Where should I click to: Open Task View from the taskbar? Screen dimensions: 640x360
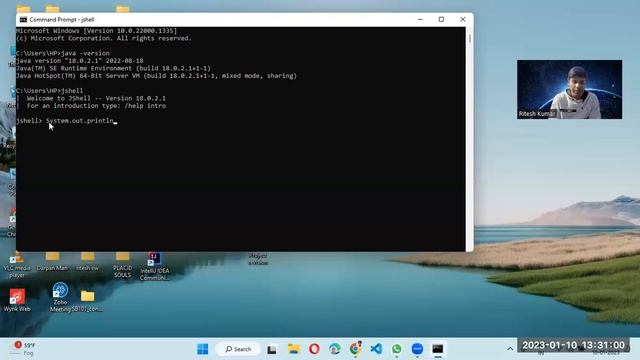pos(272,349)
